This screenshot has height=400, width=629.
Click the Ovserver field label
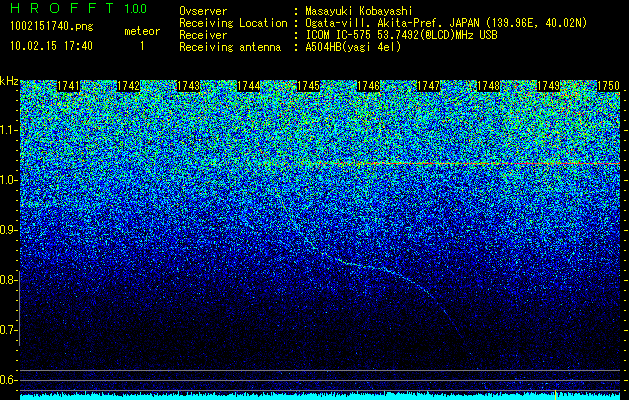pos(203,11)
